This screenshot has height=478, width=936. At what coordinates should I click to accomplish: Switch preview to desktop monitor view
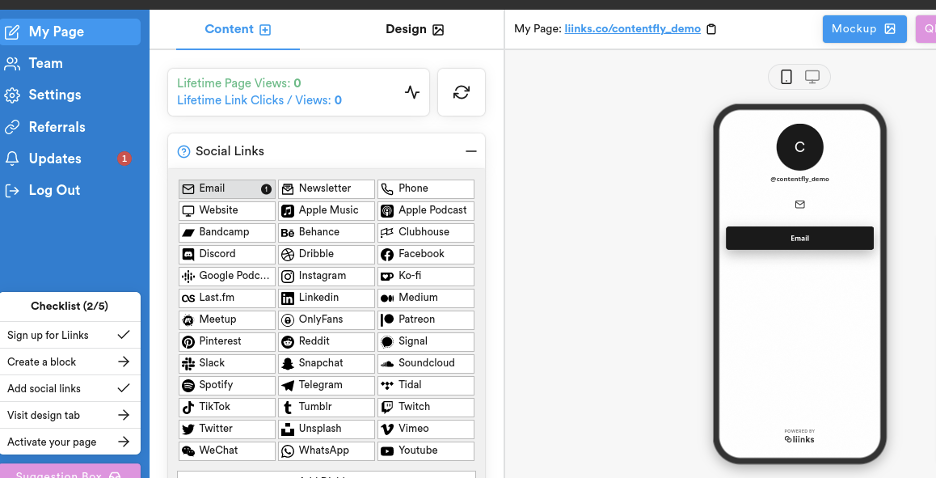pyautogui.click(x=812, y=77)
